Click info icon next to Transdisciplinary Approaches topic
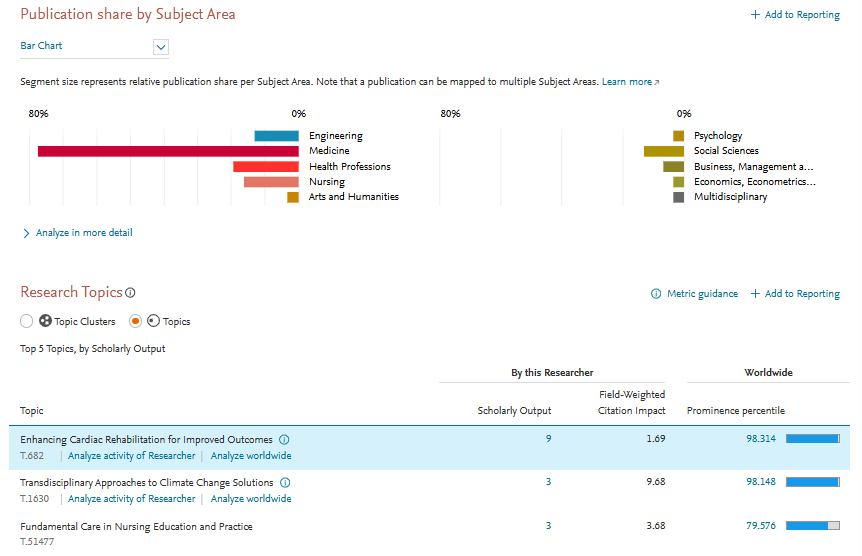Image resolution: width=862 pixels, height=556 pixels. pos(286,483)
